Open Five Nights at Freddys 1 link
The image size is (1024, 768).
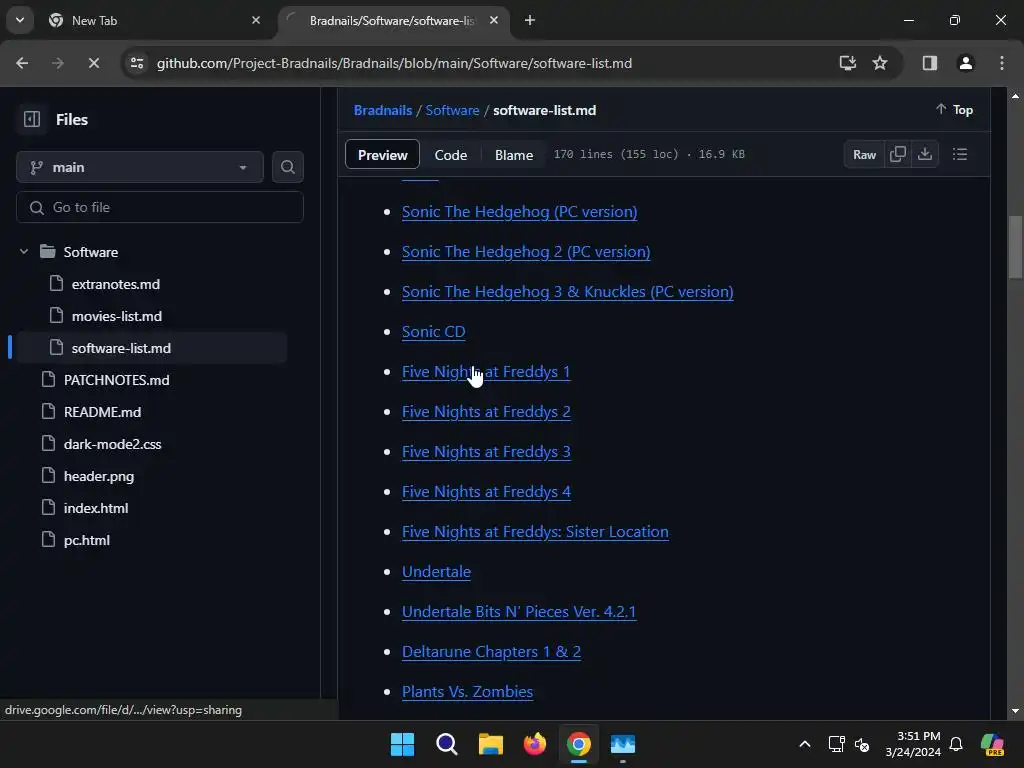click(486, 372)
